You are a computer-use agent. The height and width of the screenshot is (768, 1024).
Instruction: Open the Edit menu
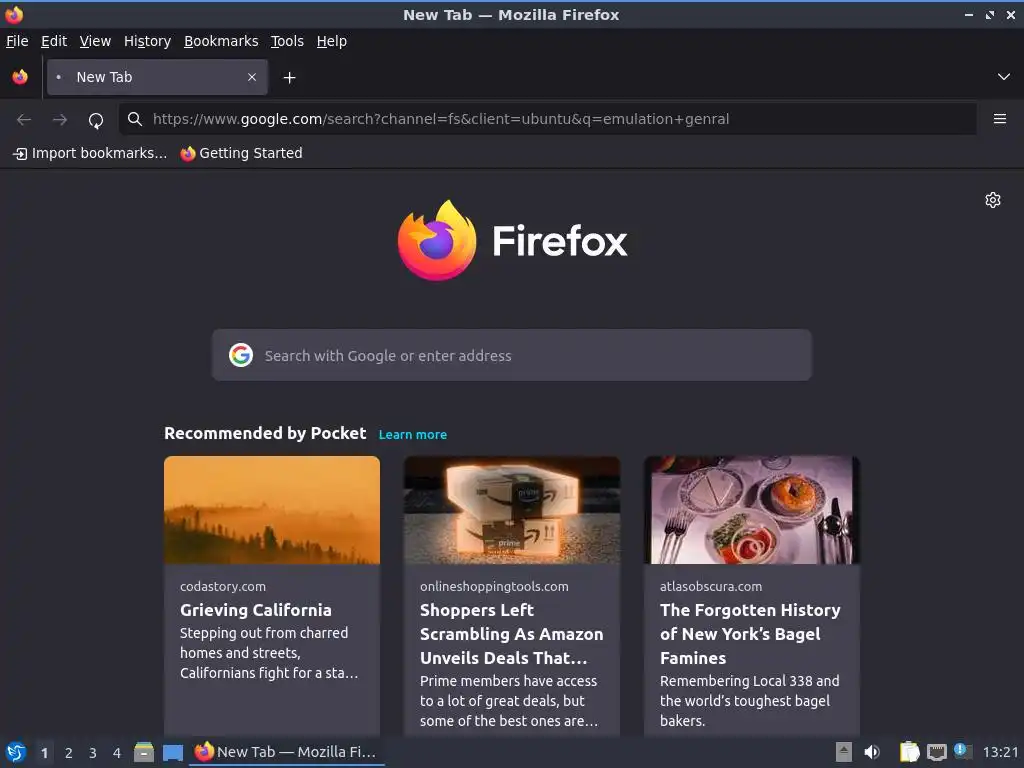point(54,41)
